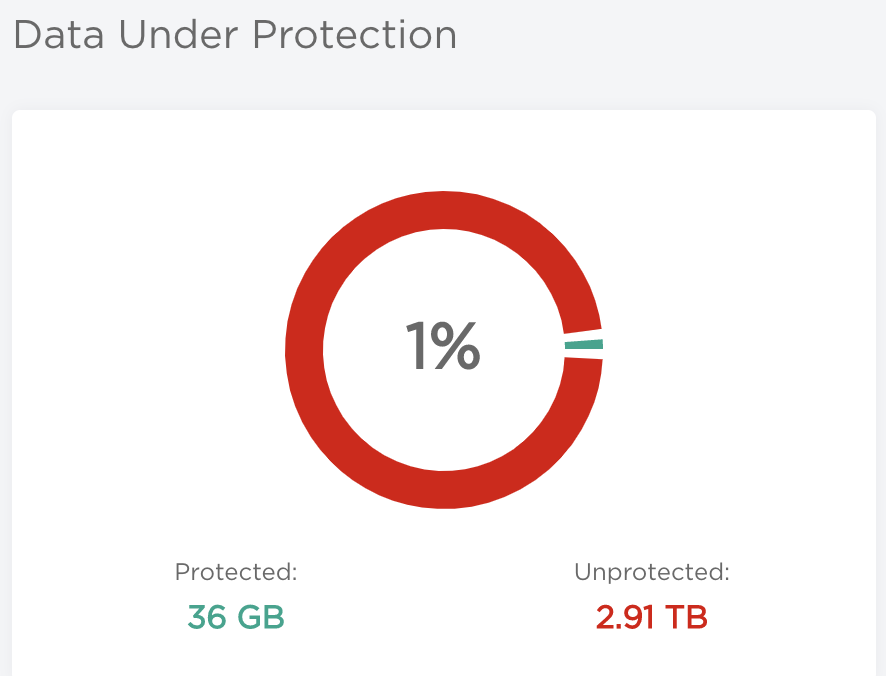886x676 pixels.
Task: Click the white gap above the green slice
Action: tap(584, 334)
